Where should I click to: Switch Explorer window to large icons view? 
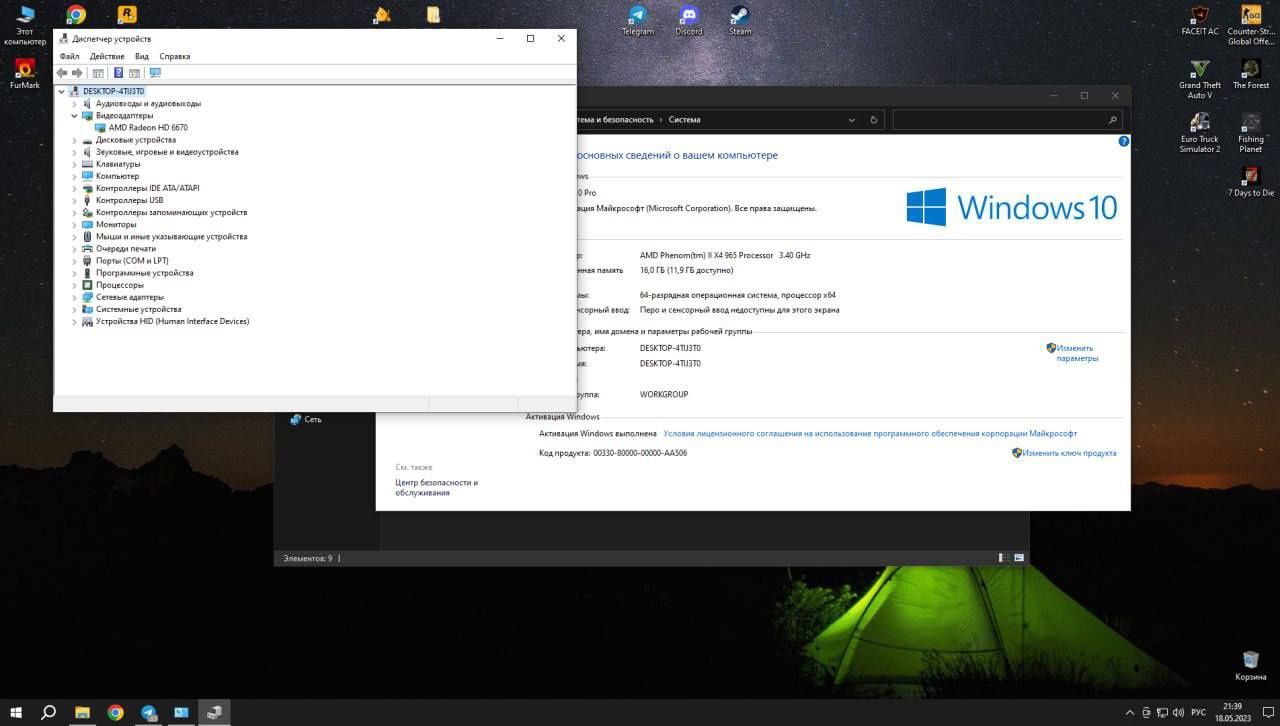pyautogui.click(x=1019, y=558)
